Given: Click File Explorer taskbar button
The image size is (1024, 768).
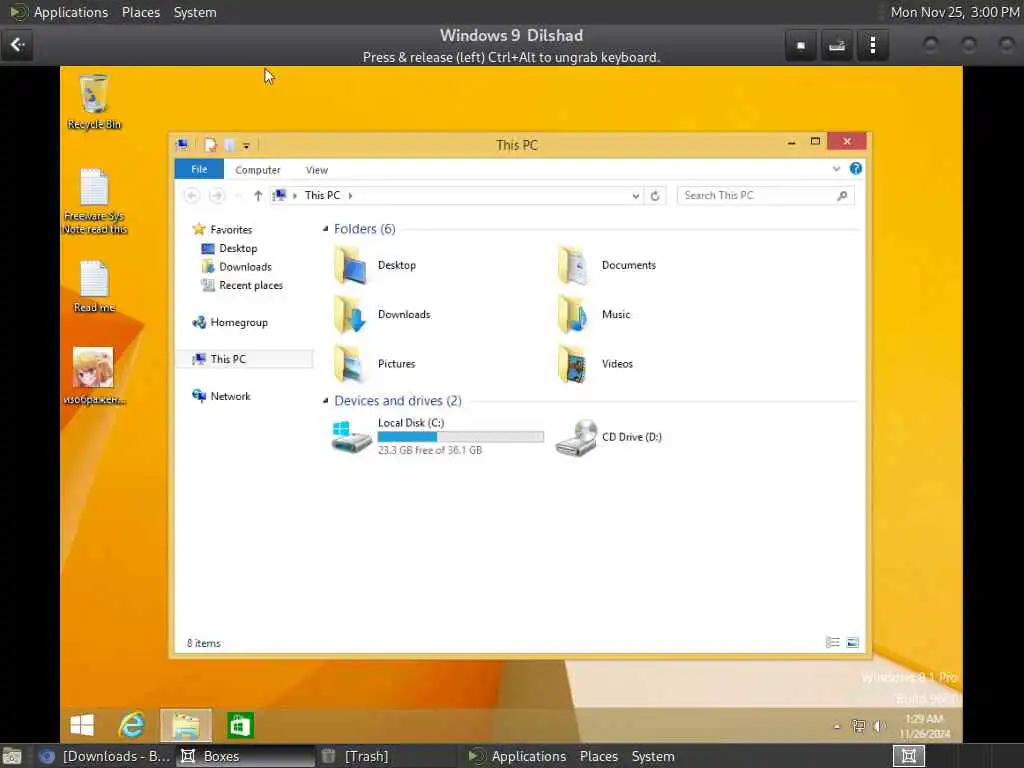Looking at the screenshot, I should pyautogui.click(x=186, y=725).
